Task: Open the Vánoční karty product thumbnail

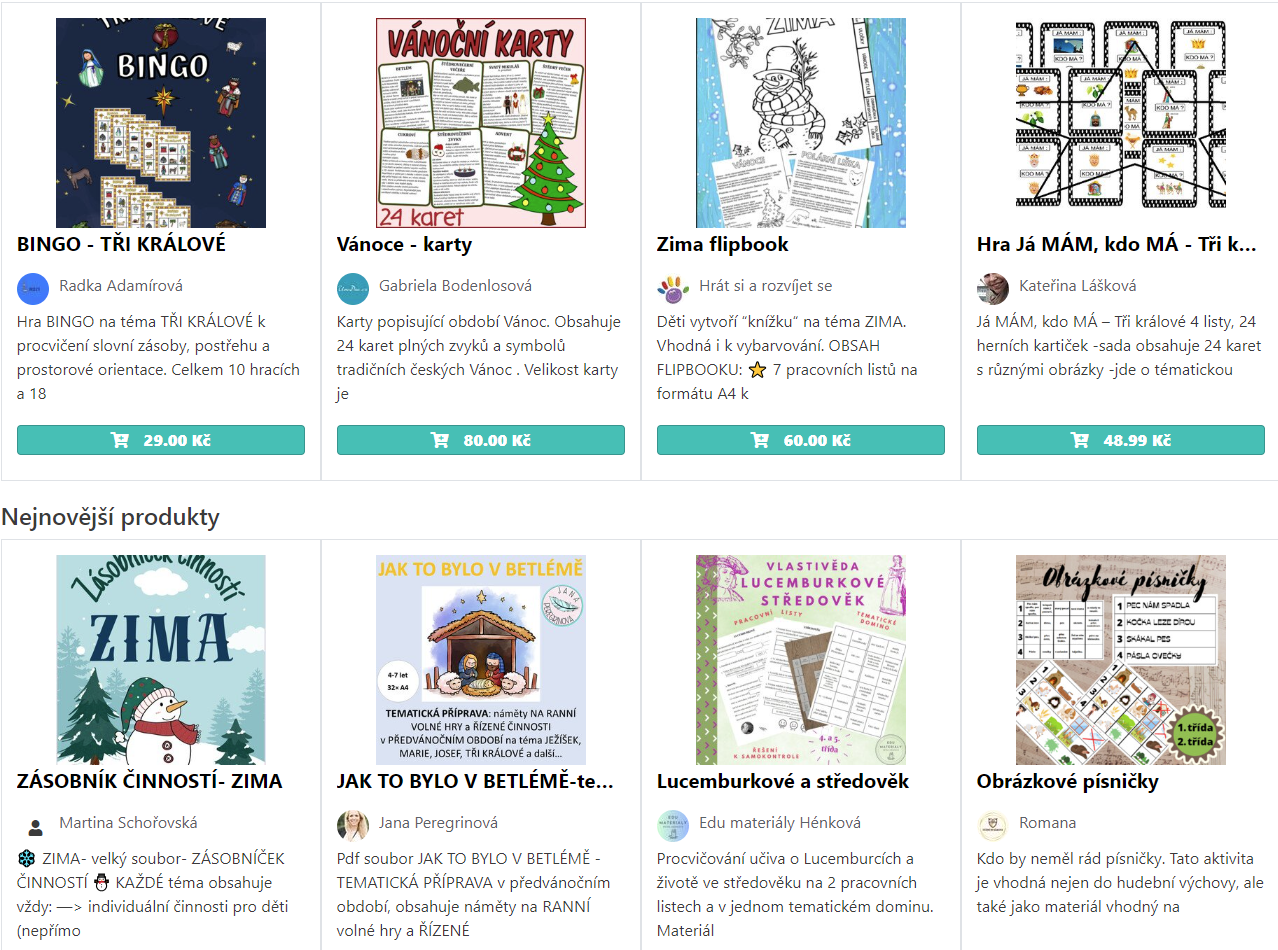Action: click(481, 123)
